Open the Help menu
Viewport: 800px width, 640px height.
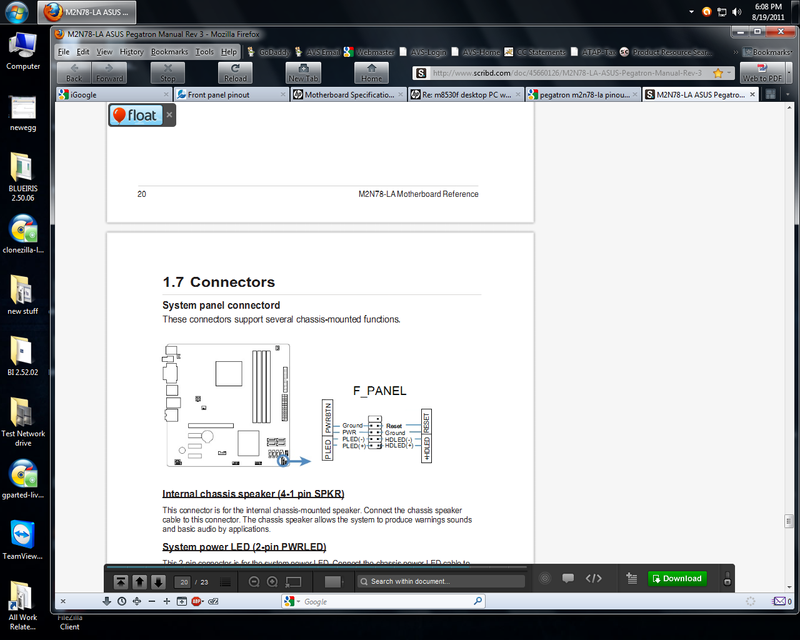tap(229, 52)
